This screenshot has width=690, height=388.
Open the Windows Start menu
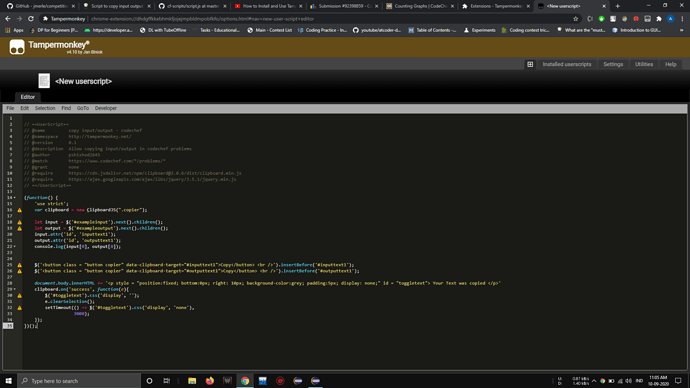coord(8,381)
